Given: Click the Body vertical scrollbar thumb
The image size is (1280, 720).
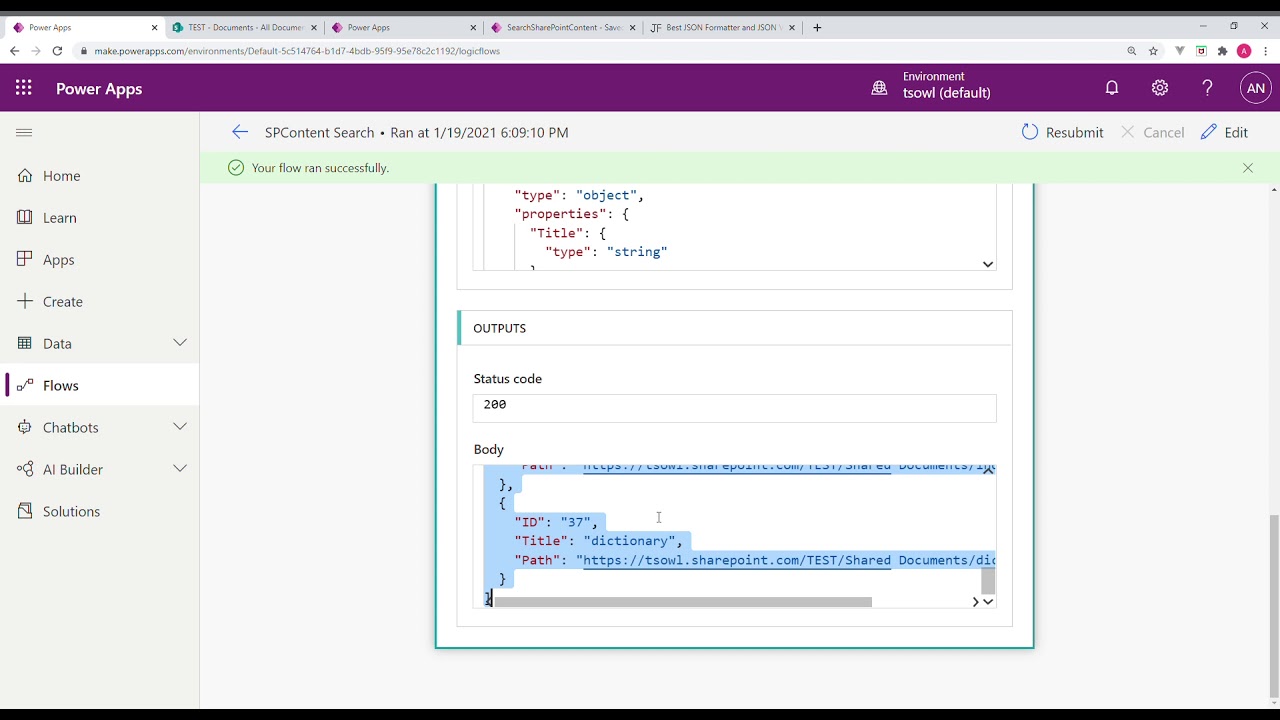Looking at the screenshot, I should coord(988,581).
